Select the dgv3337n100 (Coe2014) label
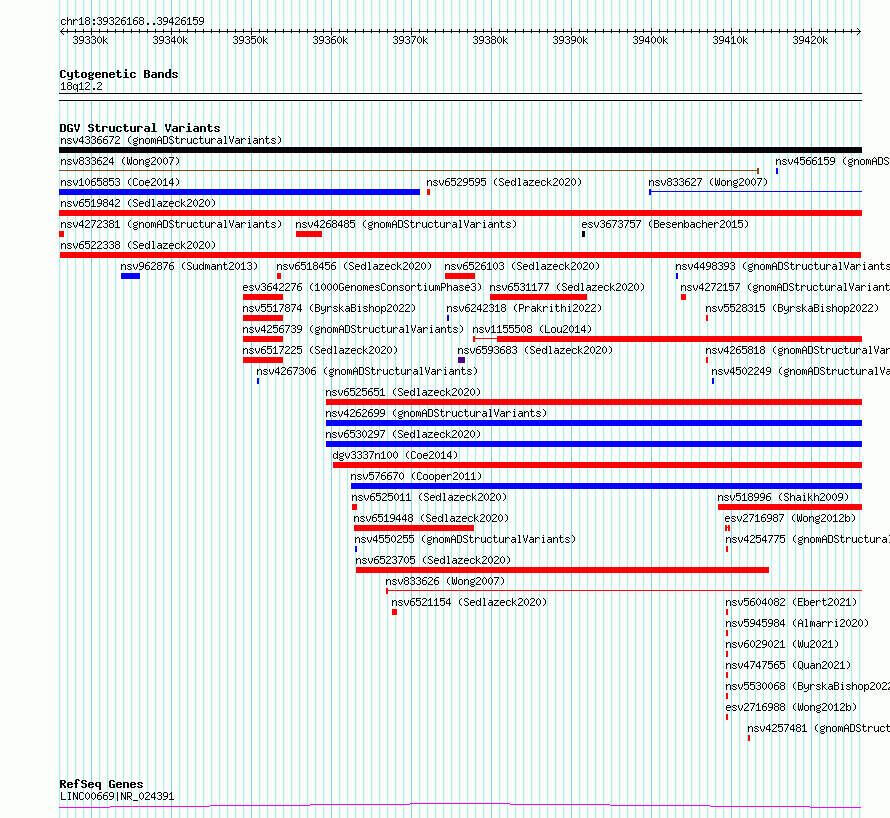Screen dimensions: 890x818 point(395,455)
